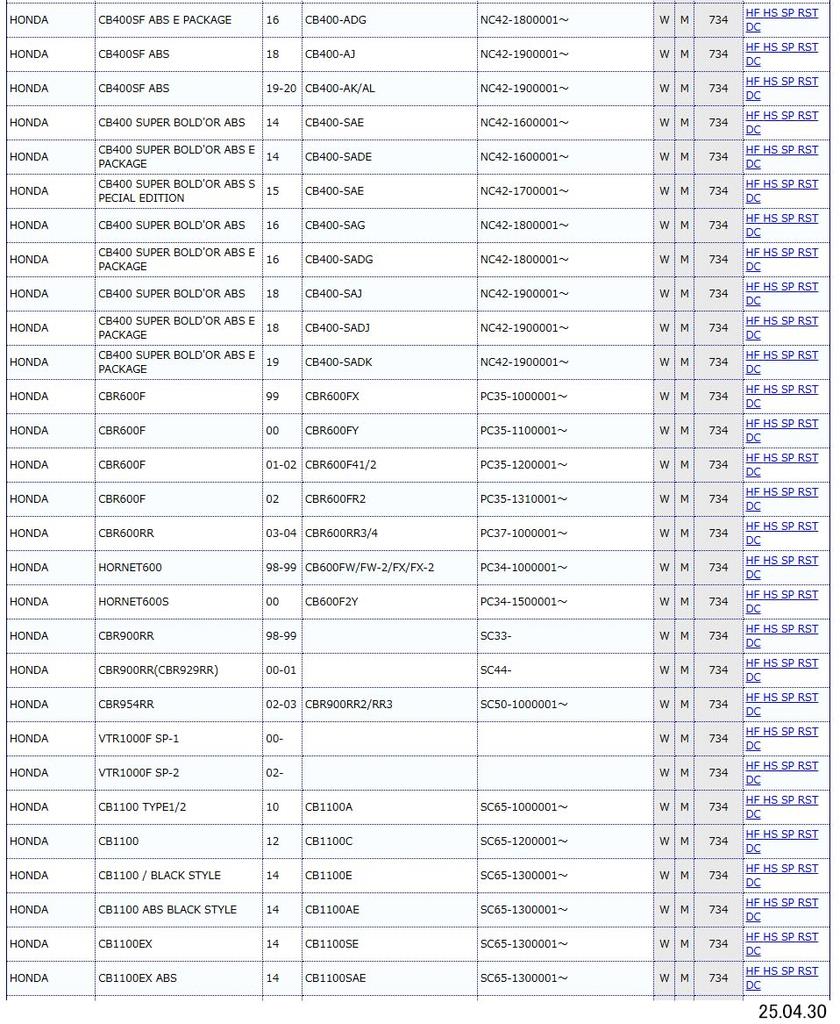The image size is (840, 1024).
Task: Click the link in CBR954RR row
Action: 781,697
